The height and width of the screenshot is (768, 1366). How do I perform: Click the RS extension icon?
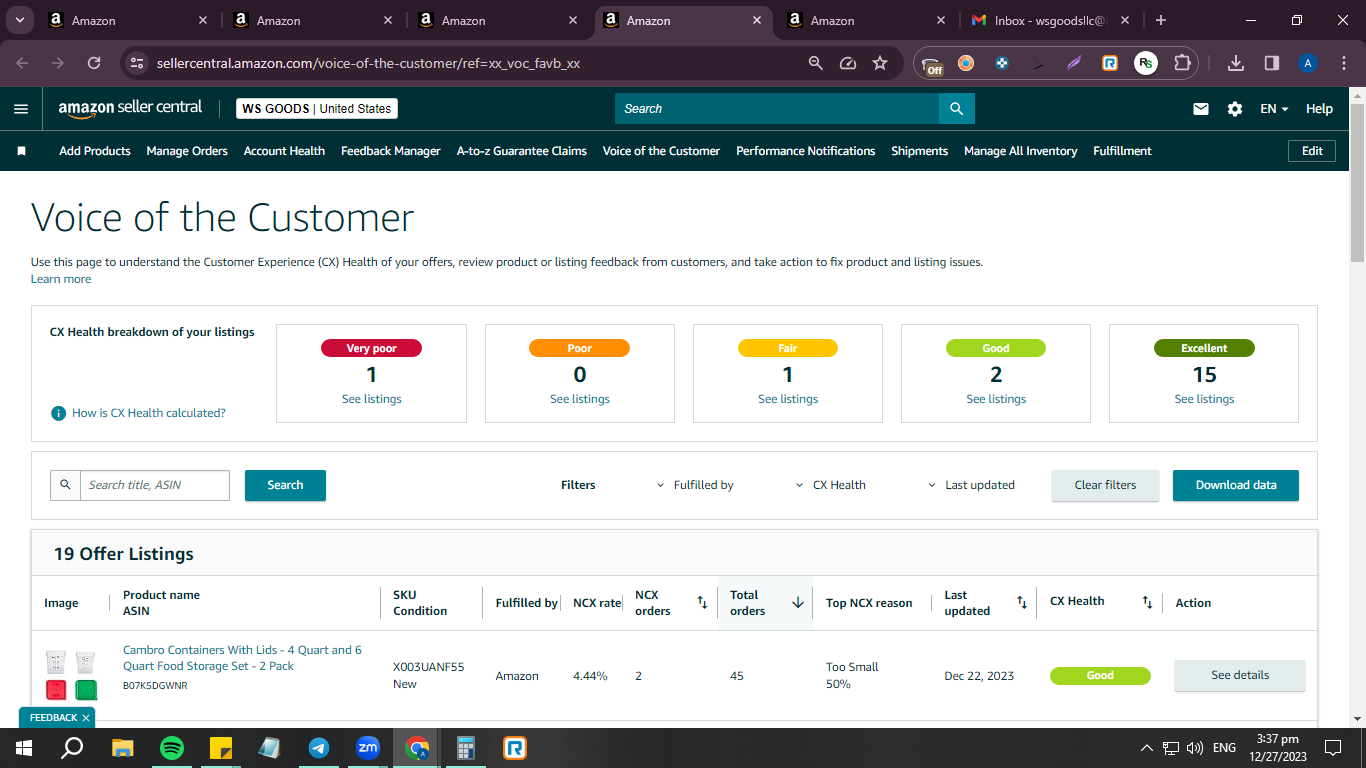(x=1146, y=63)
